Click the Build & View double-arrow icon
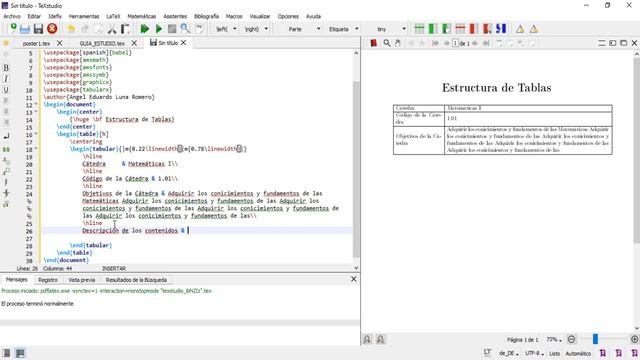The height and width of the screenshot is (360, 640). [144, 29]
